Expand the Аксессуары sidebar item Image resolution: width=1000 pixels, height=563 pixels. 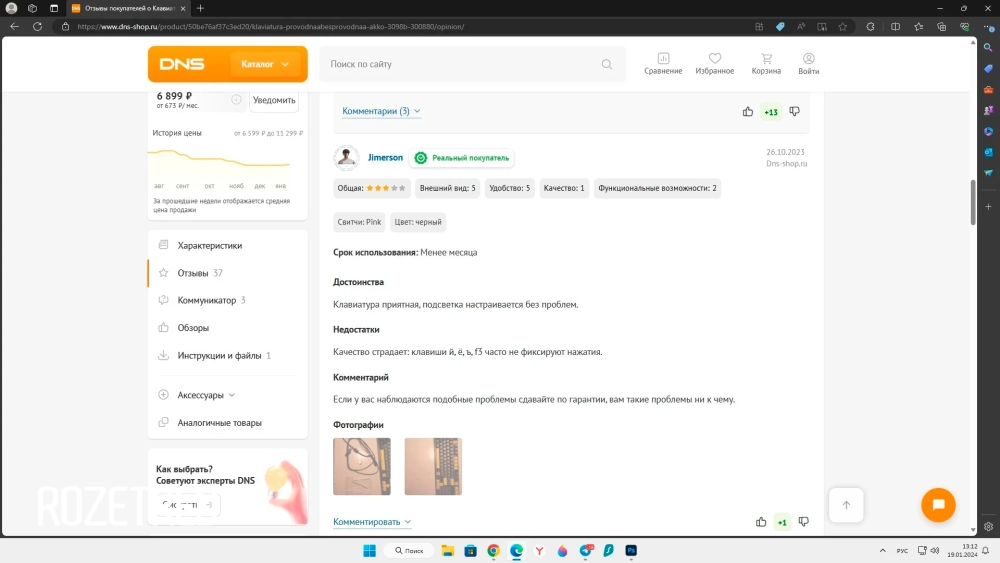[x=205, y=395]
